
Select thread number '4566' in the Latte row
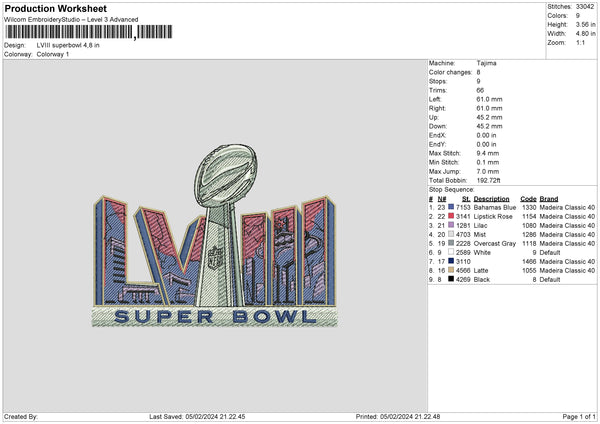coord(463,271)
